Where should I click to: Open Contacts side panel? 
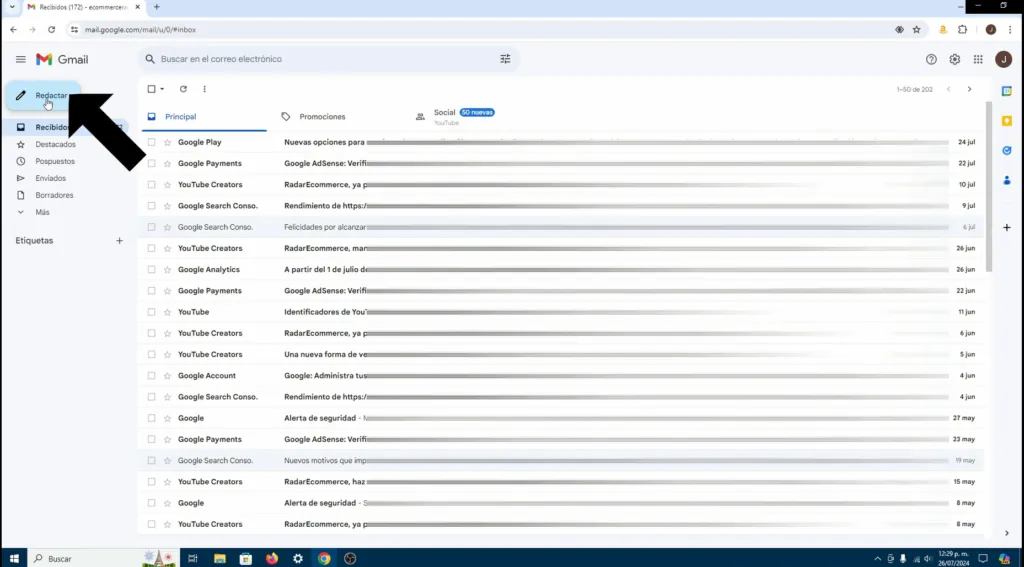click(1007, 181)
